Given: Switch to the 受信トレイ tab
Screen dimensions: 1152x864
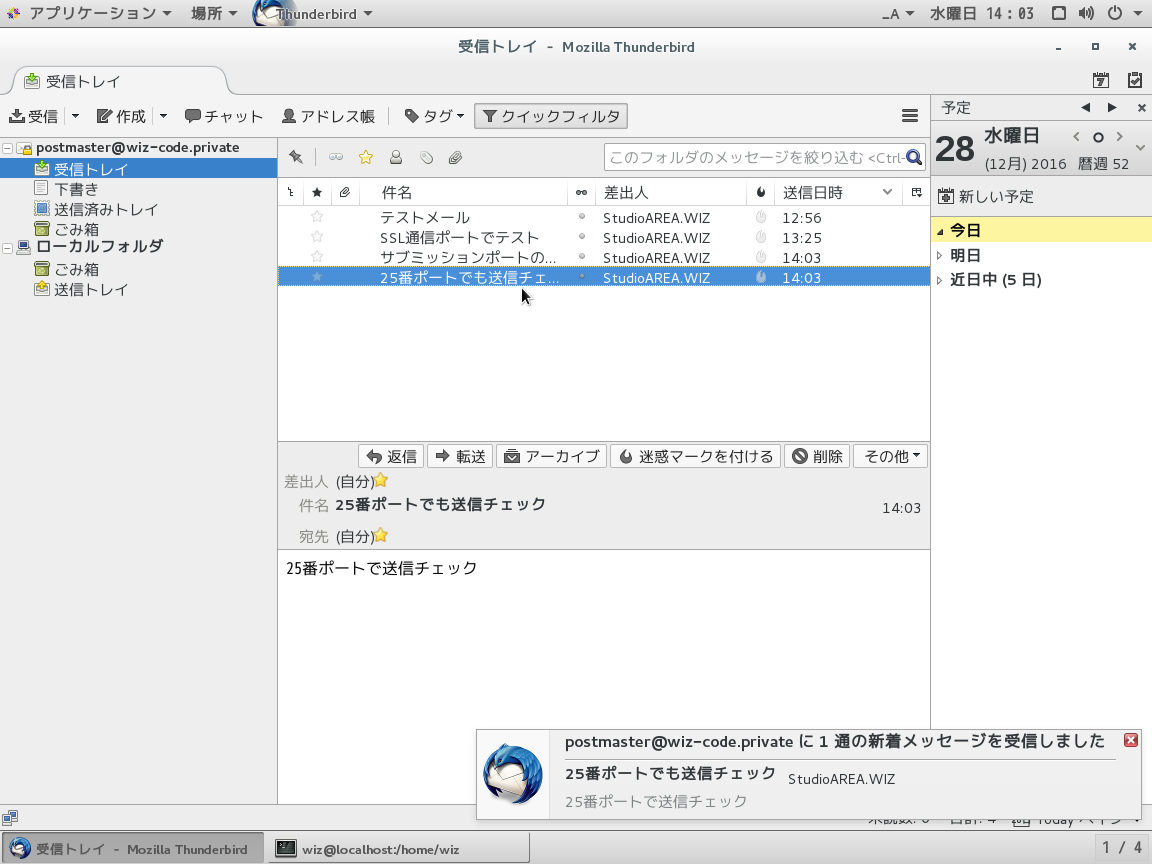Looking at the screenshot, I should tap(118, 81).
